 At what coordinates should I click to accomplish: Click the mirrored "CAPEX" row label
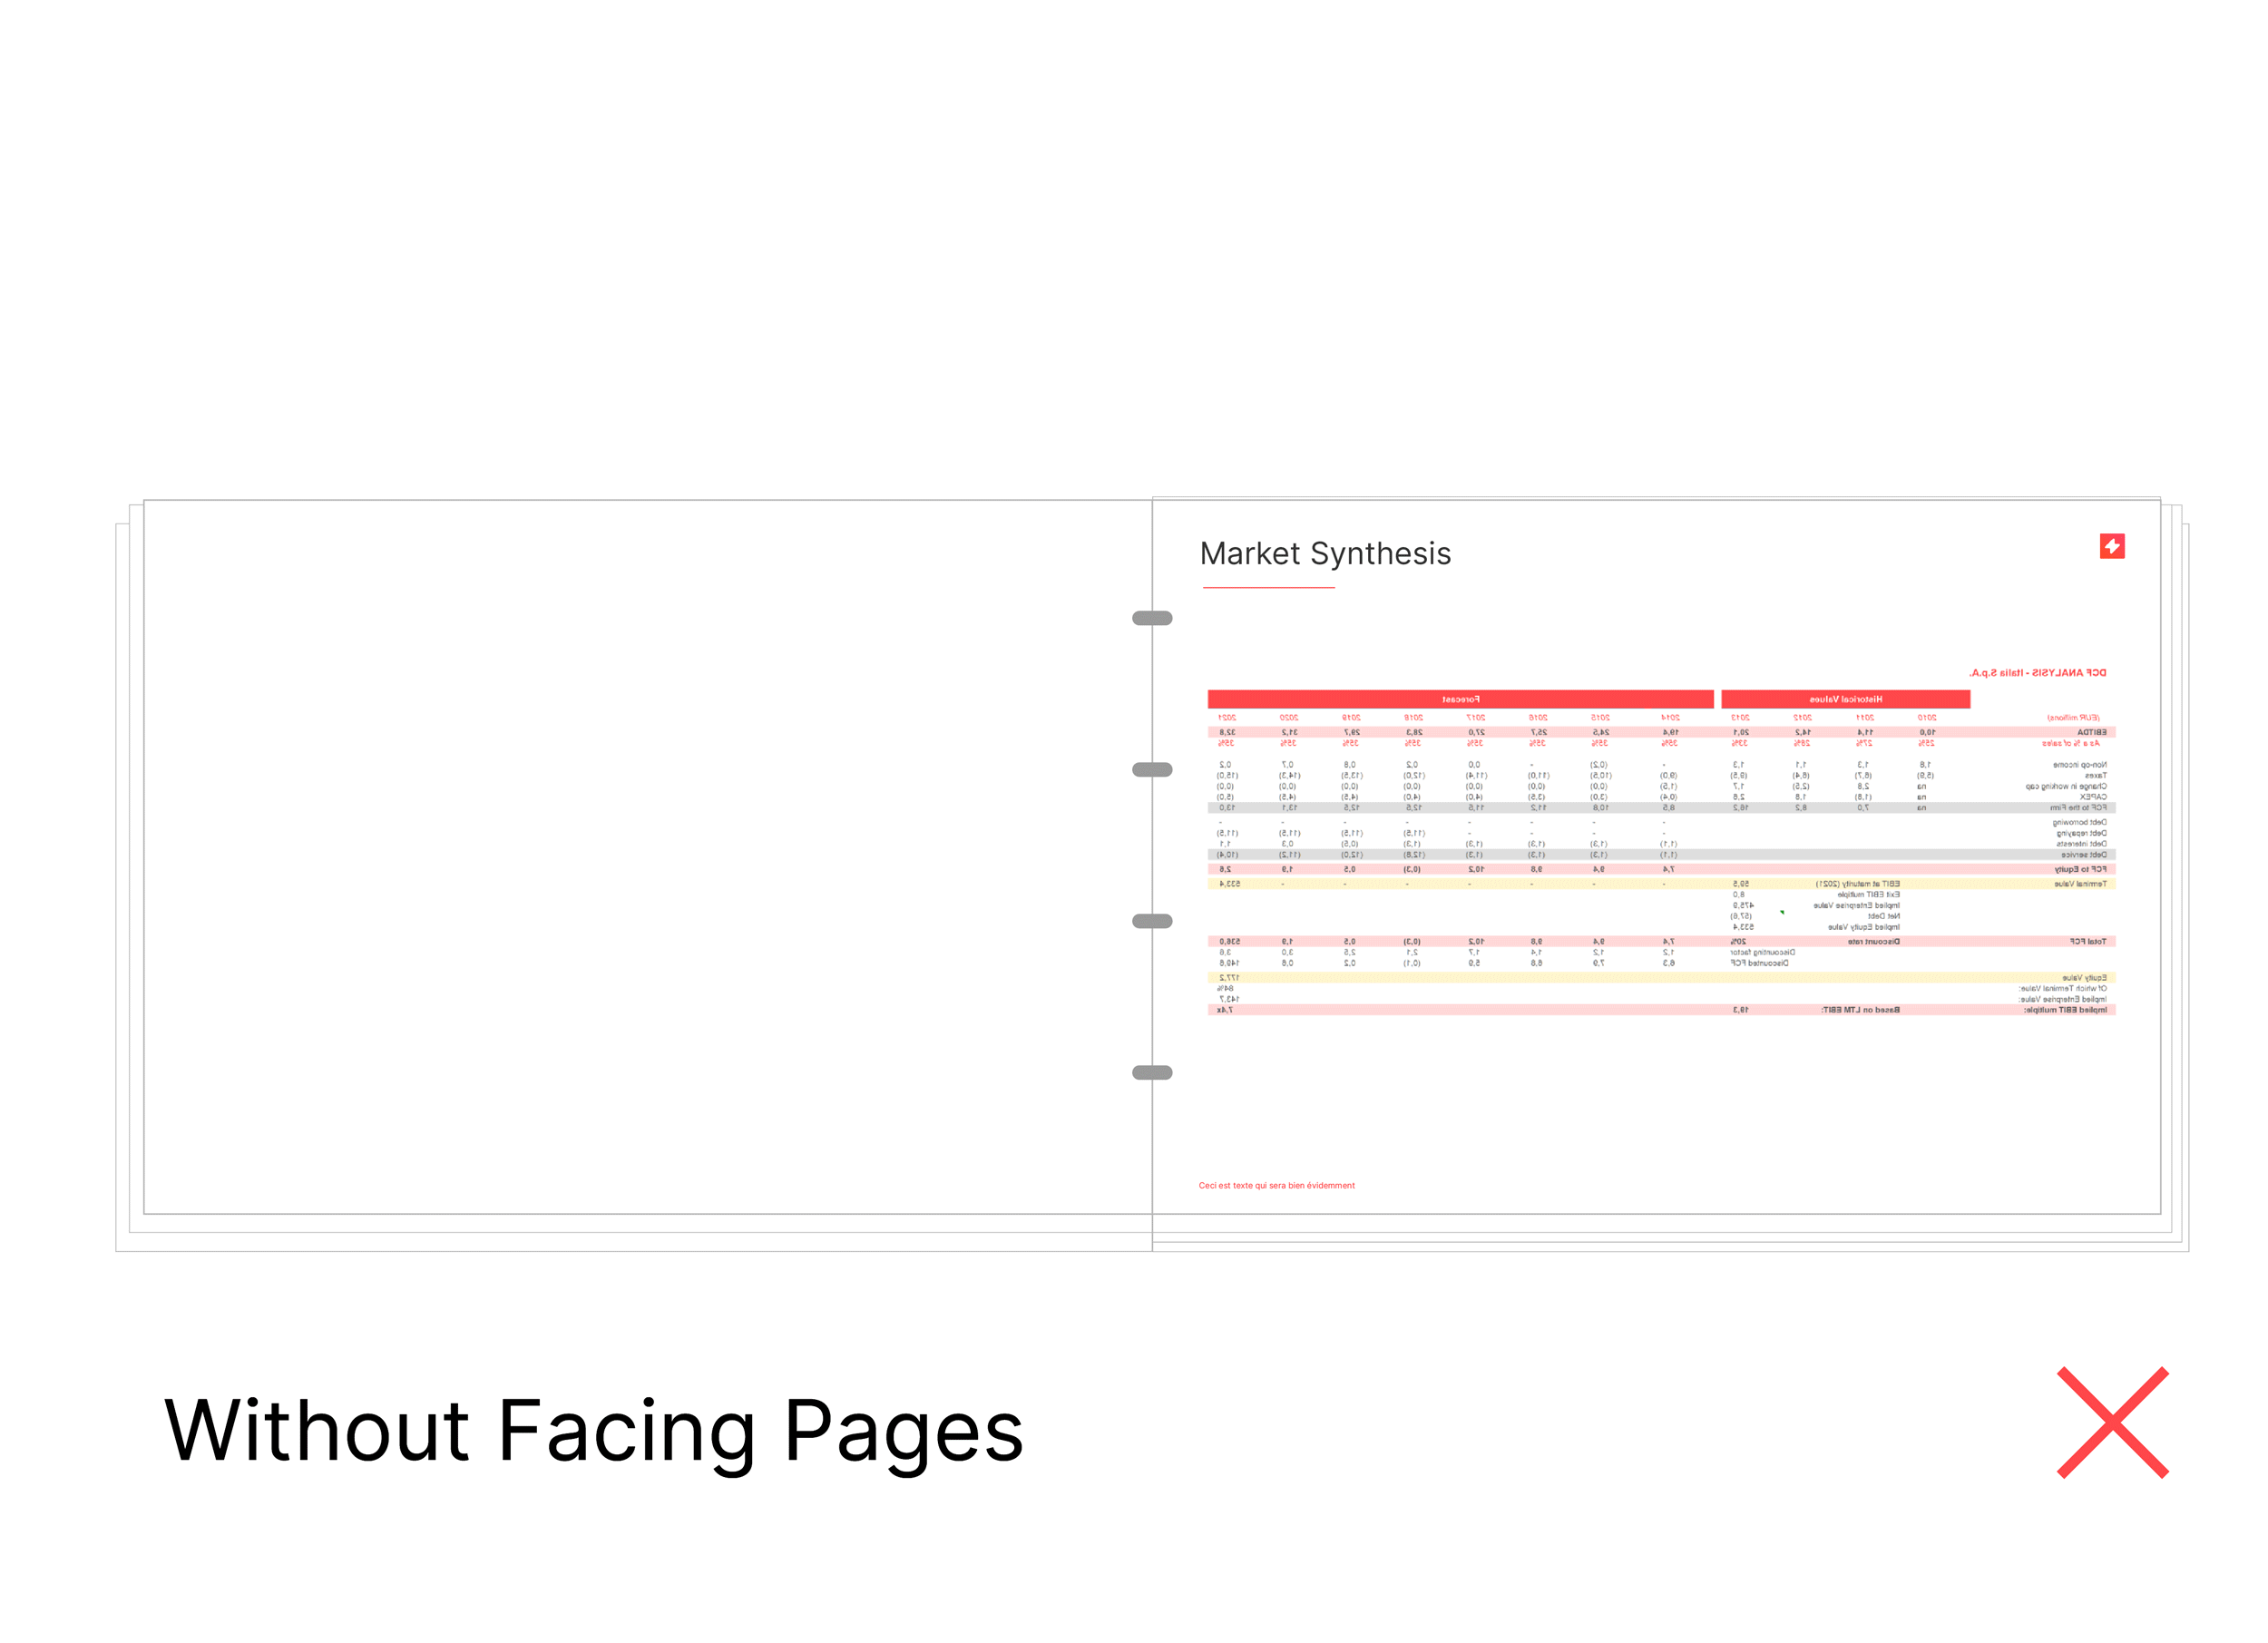click(x=2093, y=797)
